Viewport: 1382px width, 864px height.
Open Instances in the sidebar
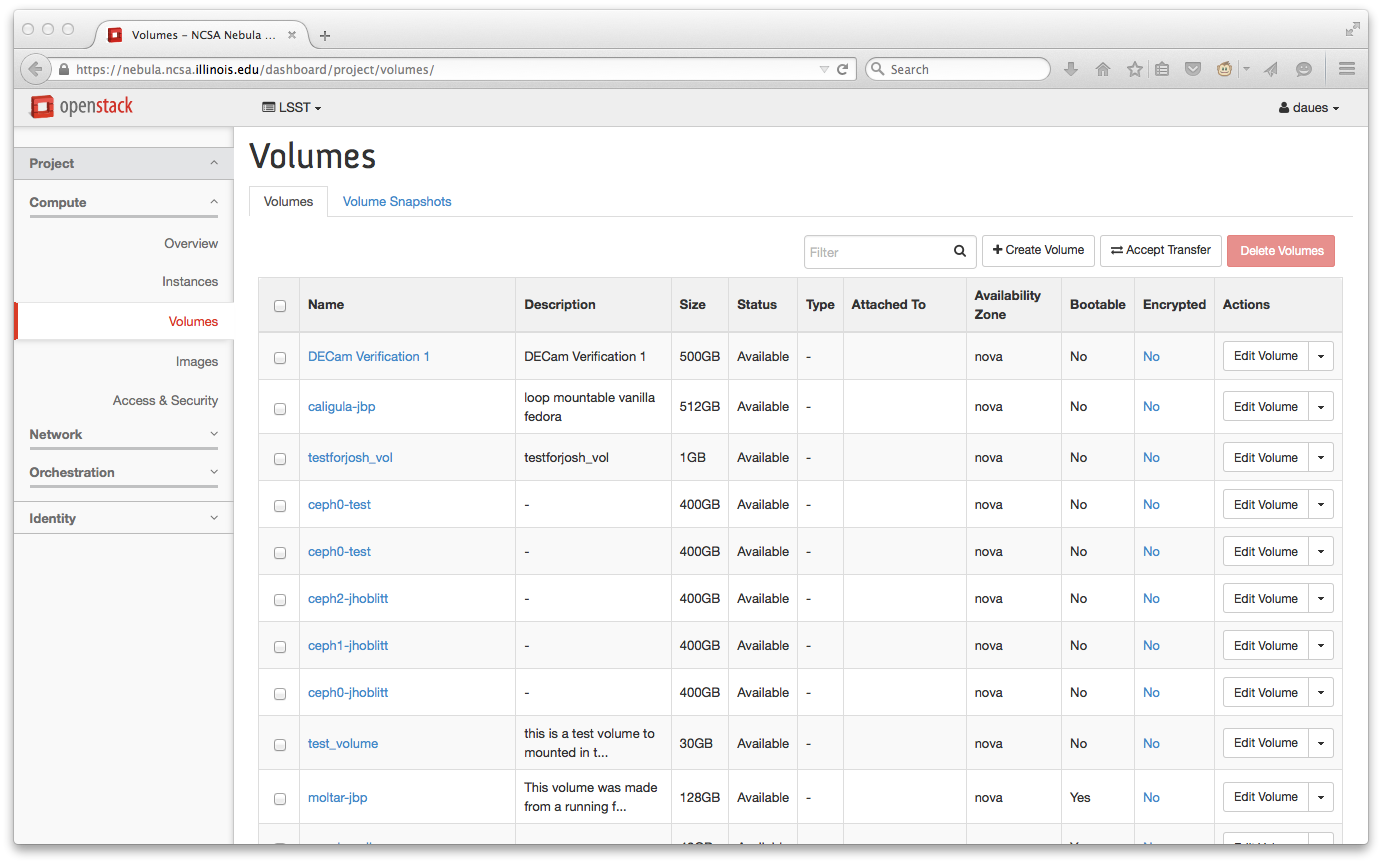pos(190,281)
